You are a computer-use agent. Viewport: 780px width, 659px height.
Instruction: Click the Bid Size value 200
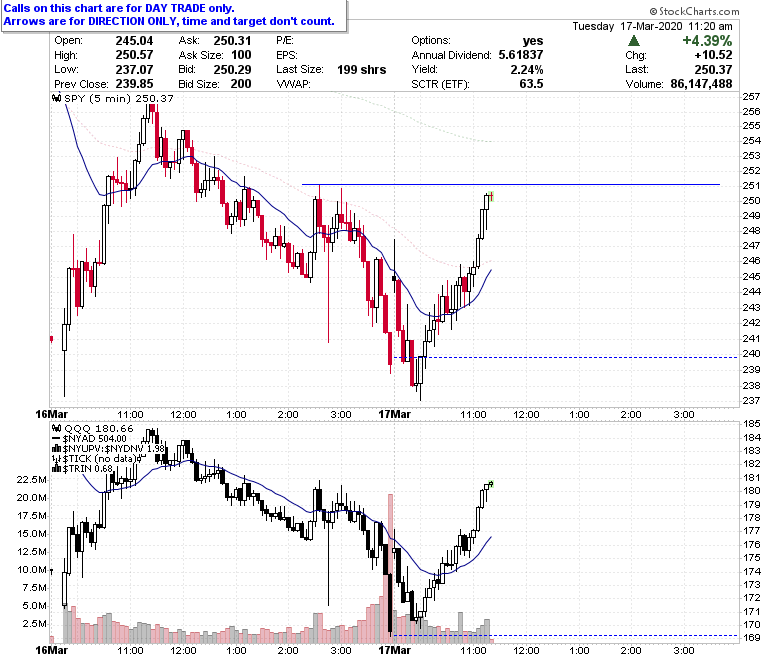[x=241, y=84]
